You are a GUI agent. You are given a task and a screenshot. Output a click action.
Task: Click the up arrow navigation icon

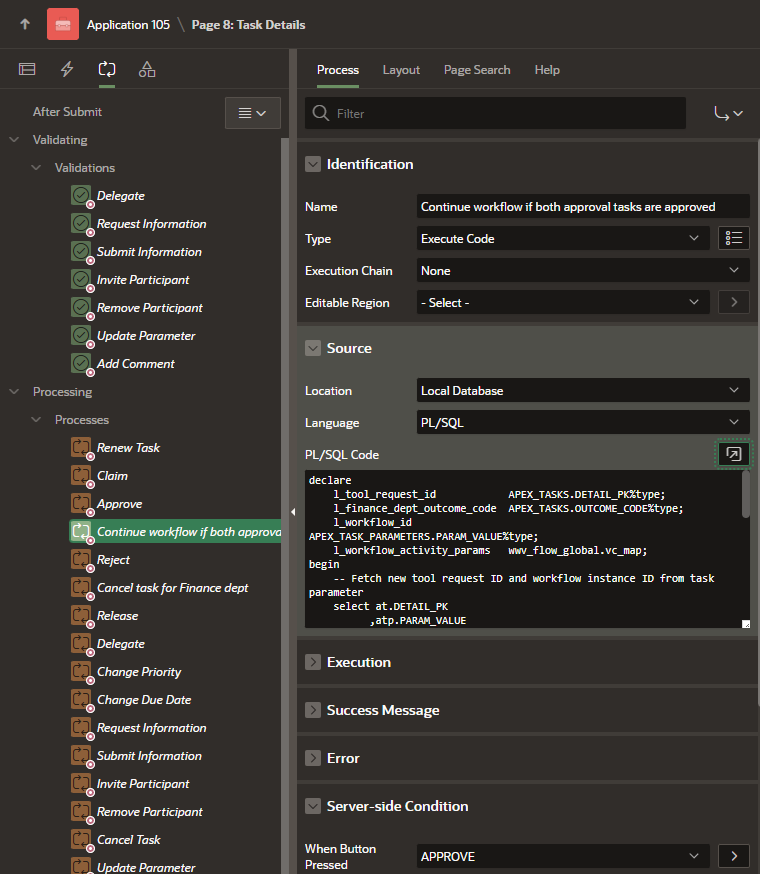24,24
